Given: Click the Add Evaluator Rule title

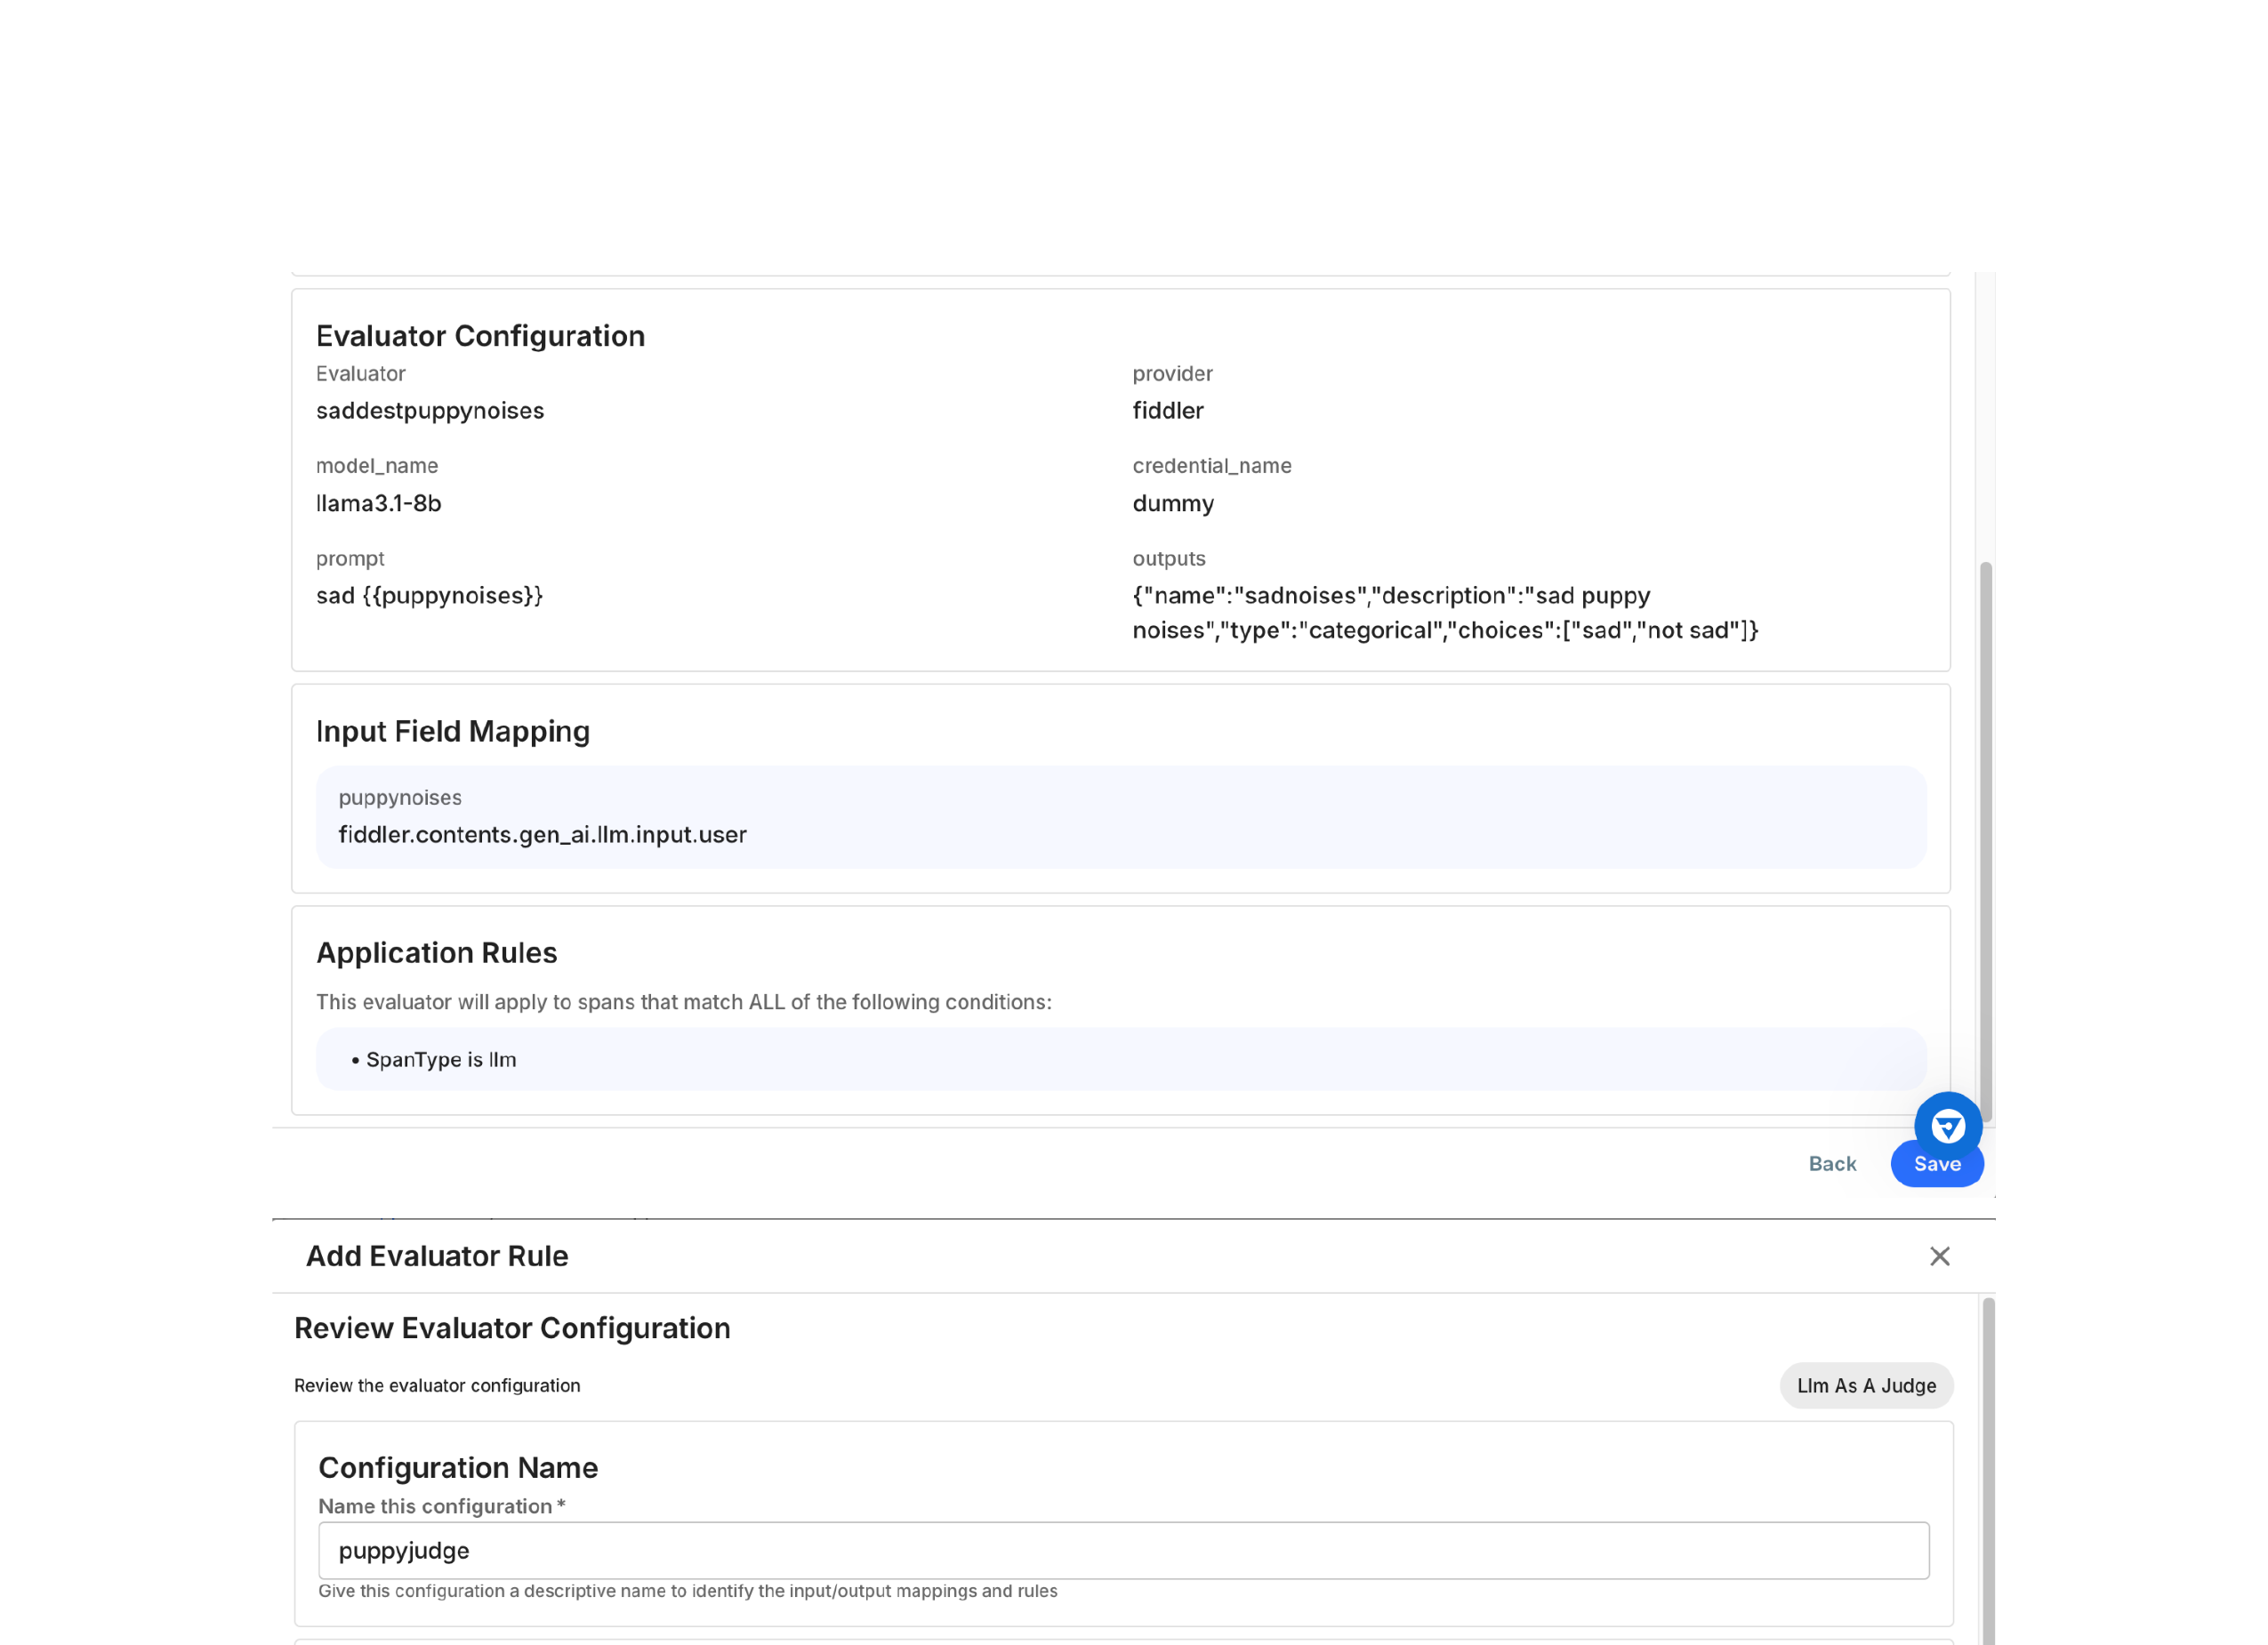Looking at the screenshot, I should [x=437, y=1256].
